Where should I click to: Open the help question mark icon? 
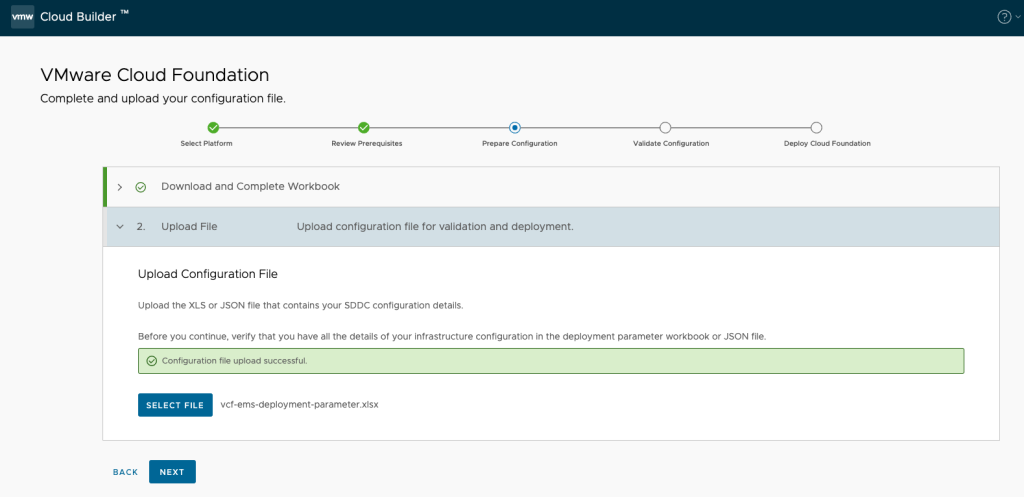[x=1004, y=18]
